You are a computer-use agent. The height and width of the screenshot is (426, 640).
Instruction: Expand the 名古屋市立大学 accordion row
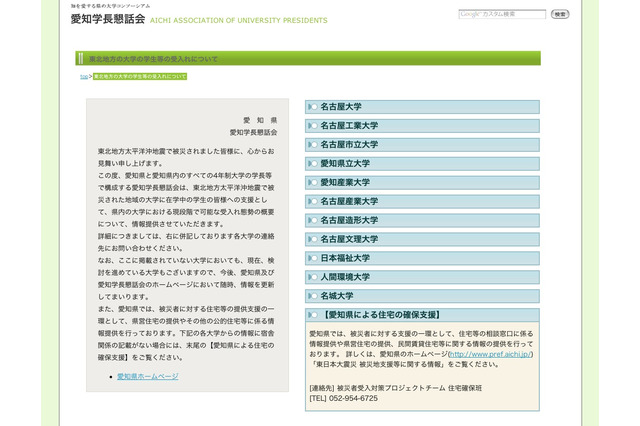tap(422, 145)
